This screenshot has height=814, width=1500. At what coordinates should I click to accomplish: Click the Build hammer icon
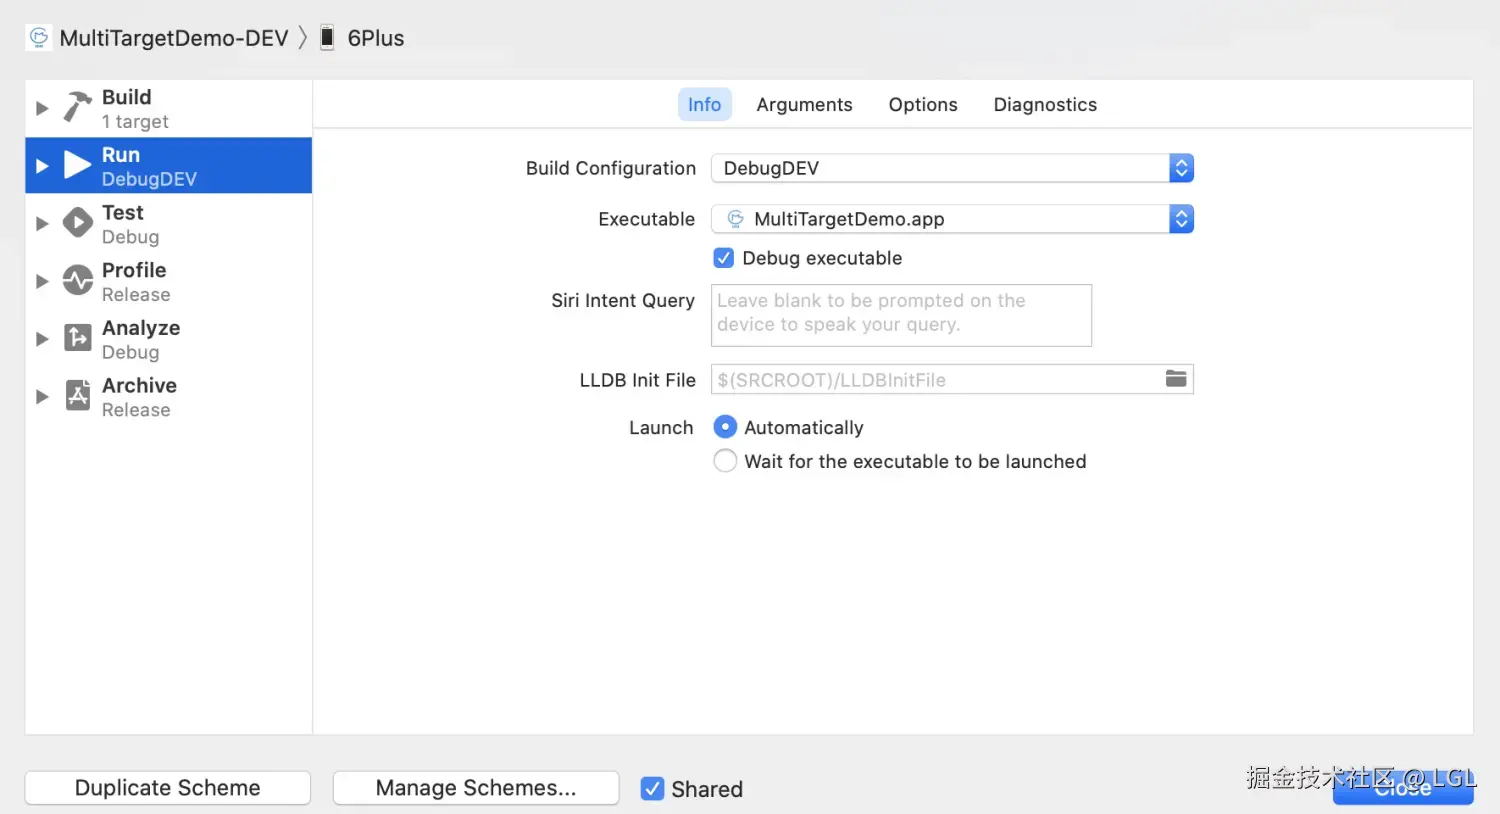(77, 106)
